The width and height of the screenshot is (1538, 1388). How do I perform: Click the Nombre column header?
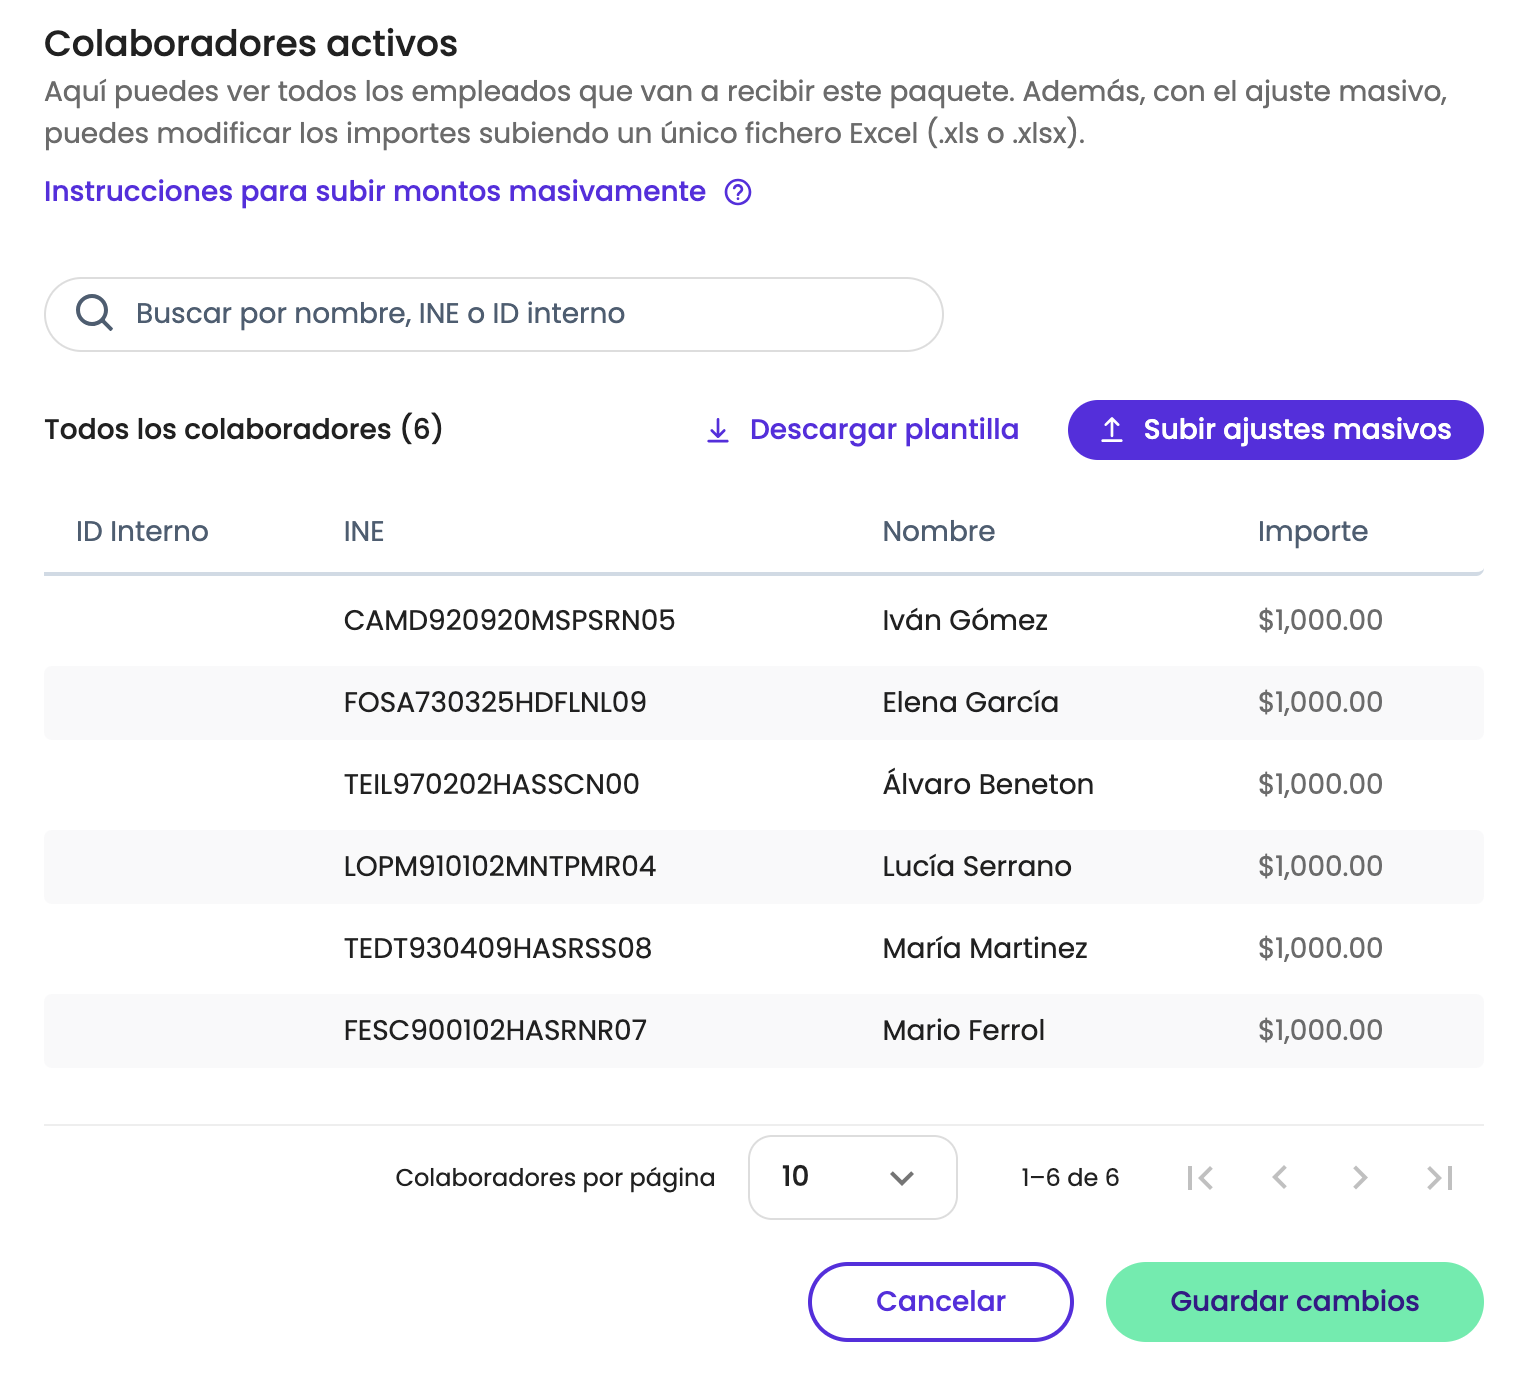(938, 532)
